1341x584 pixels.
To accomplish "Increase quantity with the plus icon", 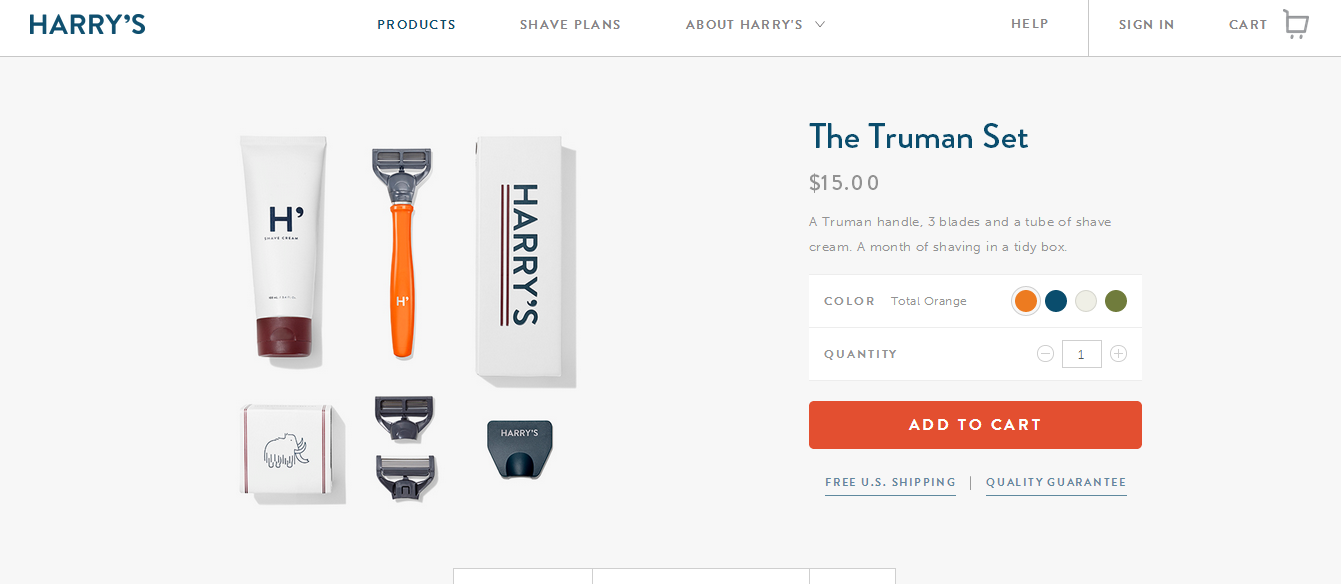I will (1118, 353).
